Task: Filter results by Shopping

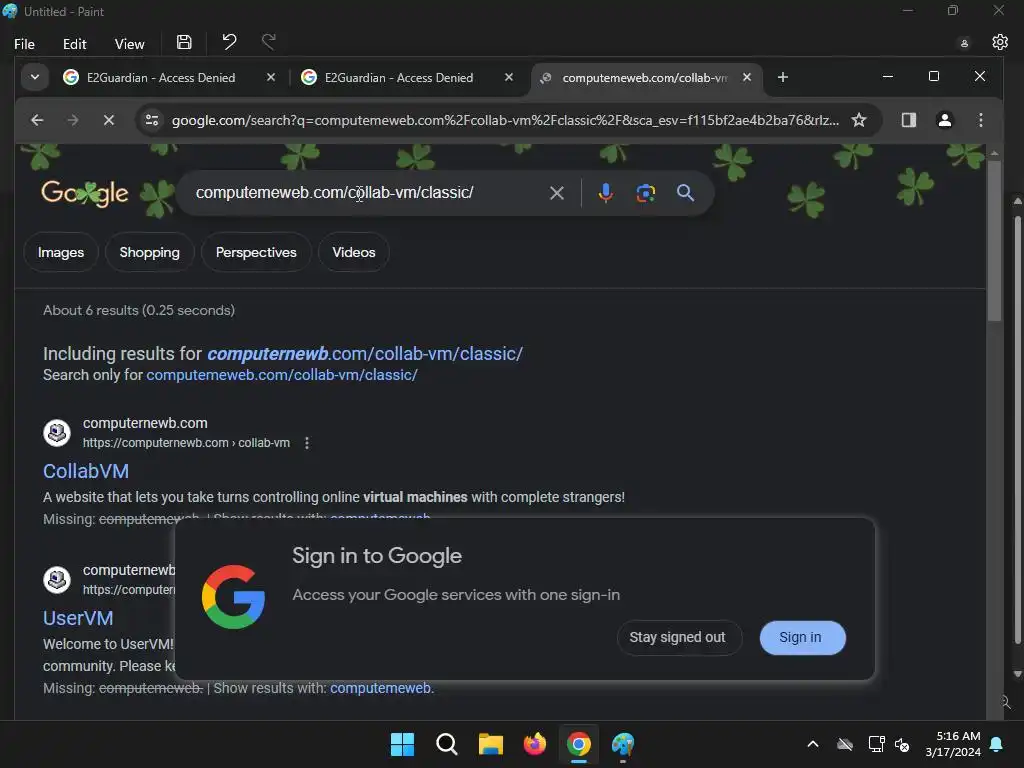Action: (150, 252)
